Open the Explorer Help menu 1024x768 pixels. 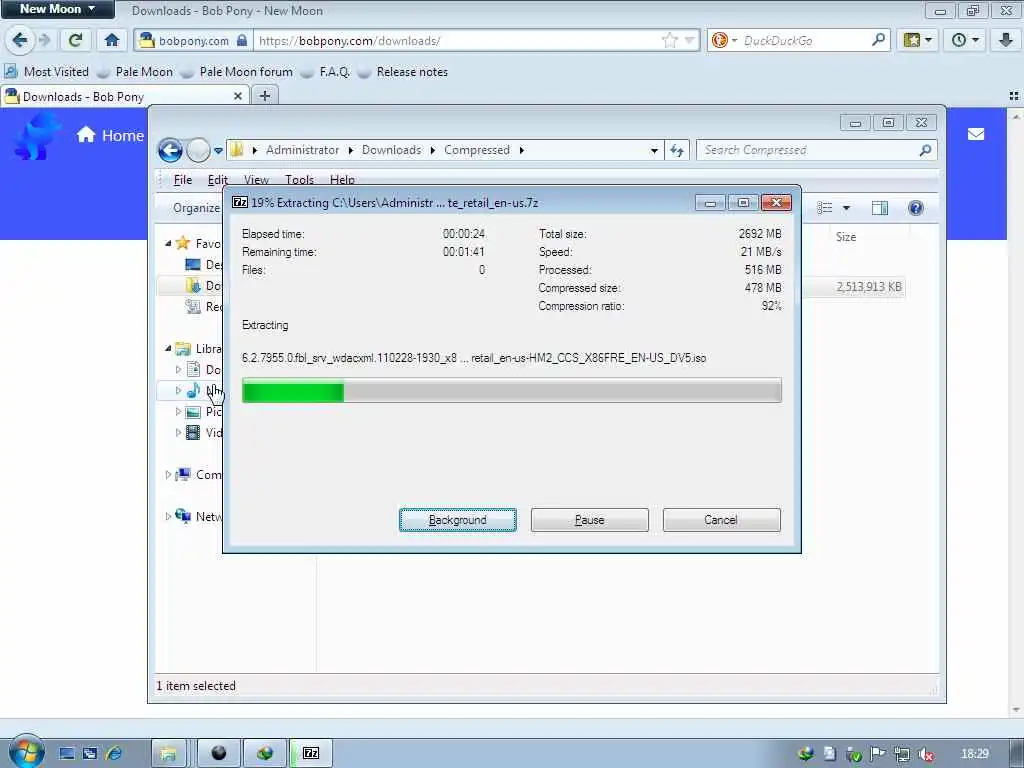pos(342,180)
